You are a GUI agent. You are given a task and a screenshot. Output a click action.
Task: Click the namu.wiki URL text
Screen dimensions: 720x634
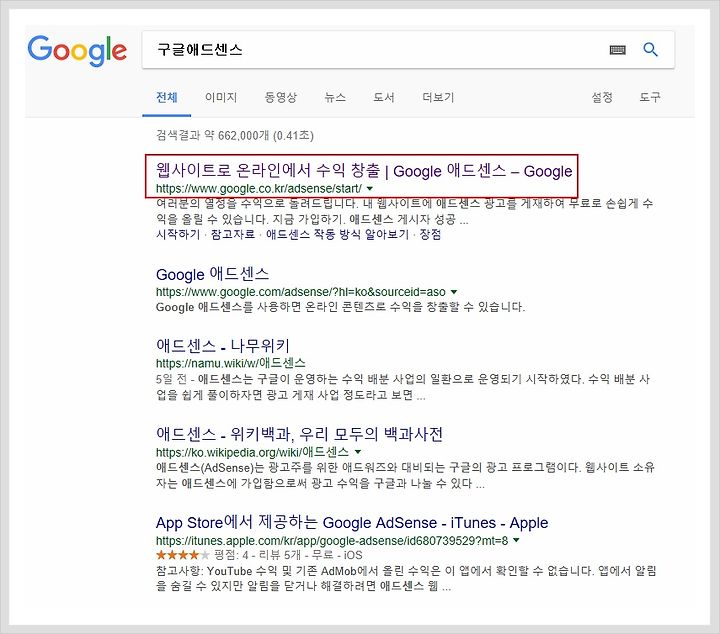tap(231, 363)
